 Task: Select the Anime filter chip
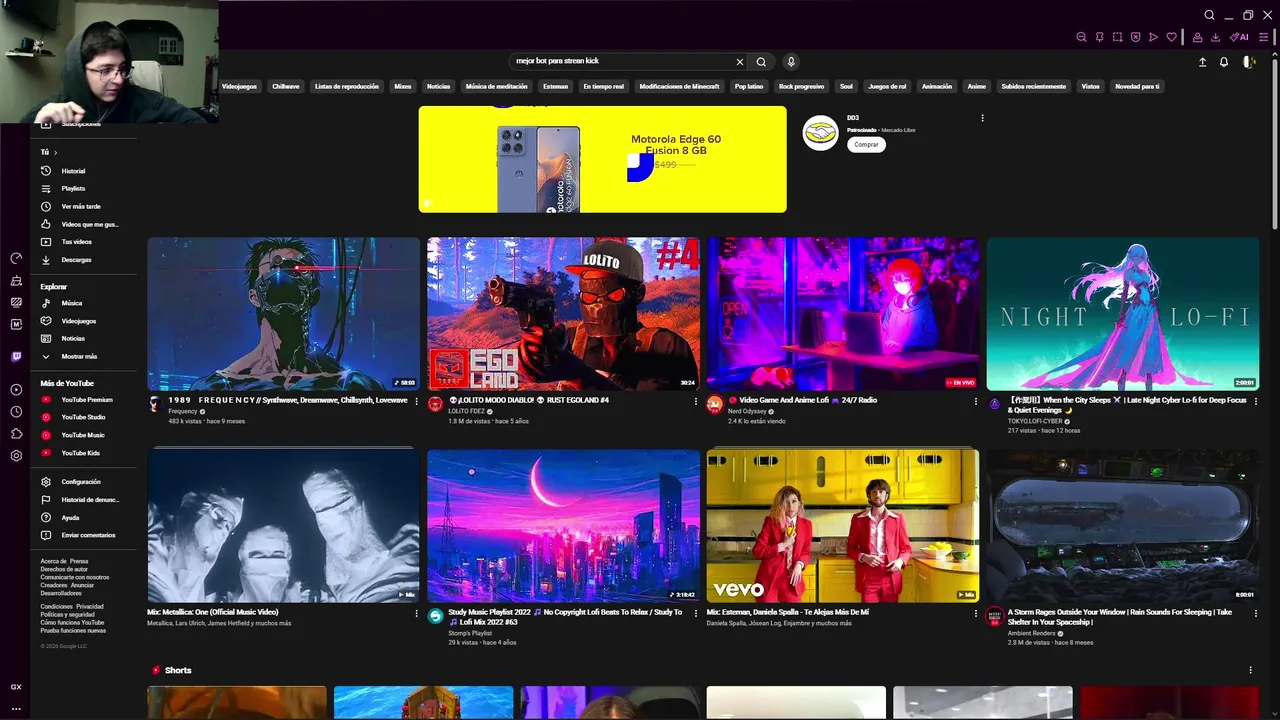tap(977, 86)
